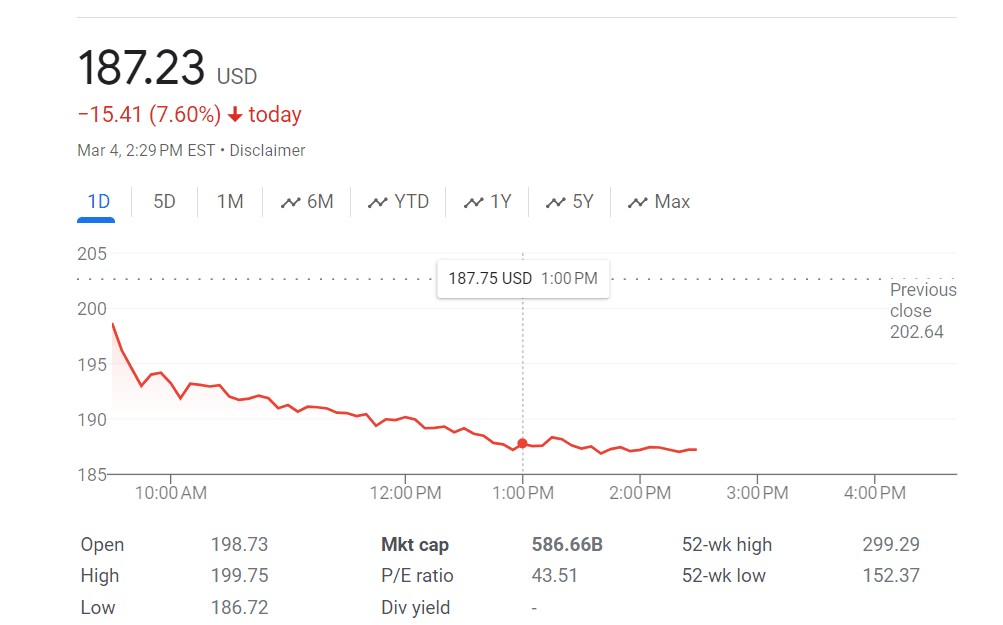The image size is (1003, 625).
Task: Click the red dot on chart
Action: (x=522, y=444)
